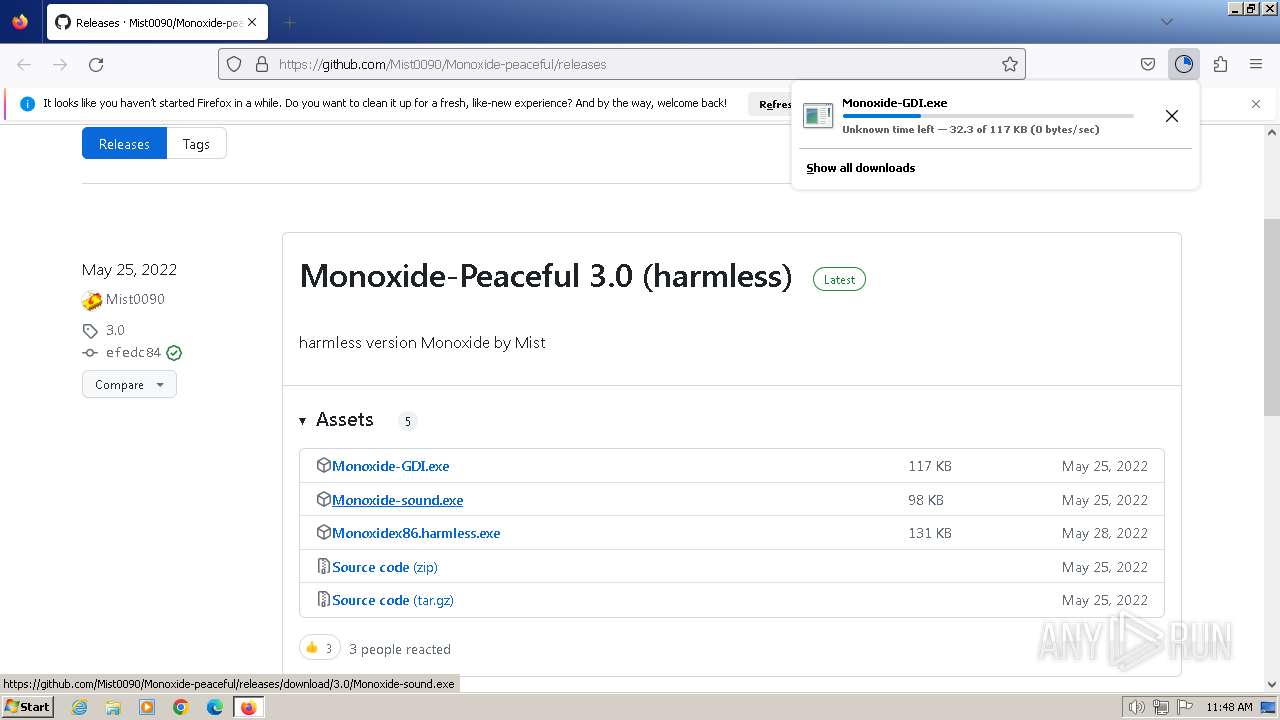Click the Monoxide-GDI.exe download file icon
Viewport: 1280px width, 720px height.
pyautogui.click(x=818, y=116)
